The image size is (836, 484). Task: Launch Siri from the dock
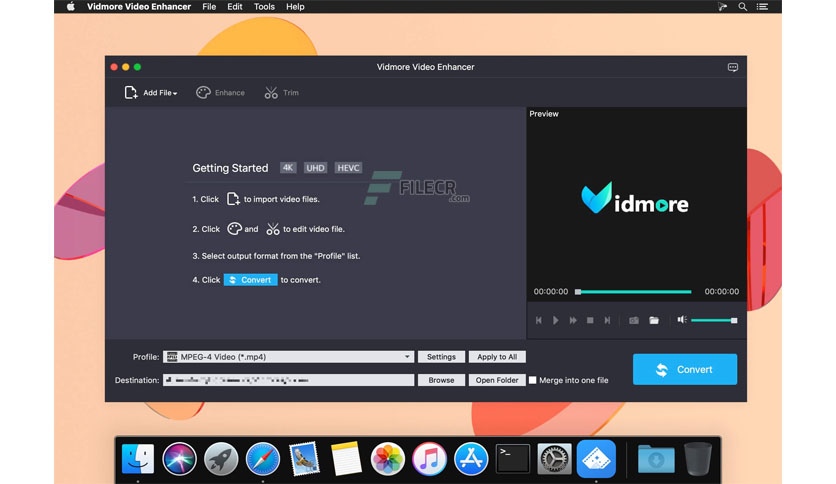pyautogui.click(x=179, y=459)
